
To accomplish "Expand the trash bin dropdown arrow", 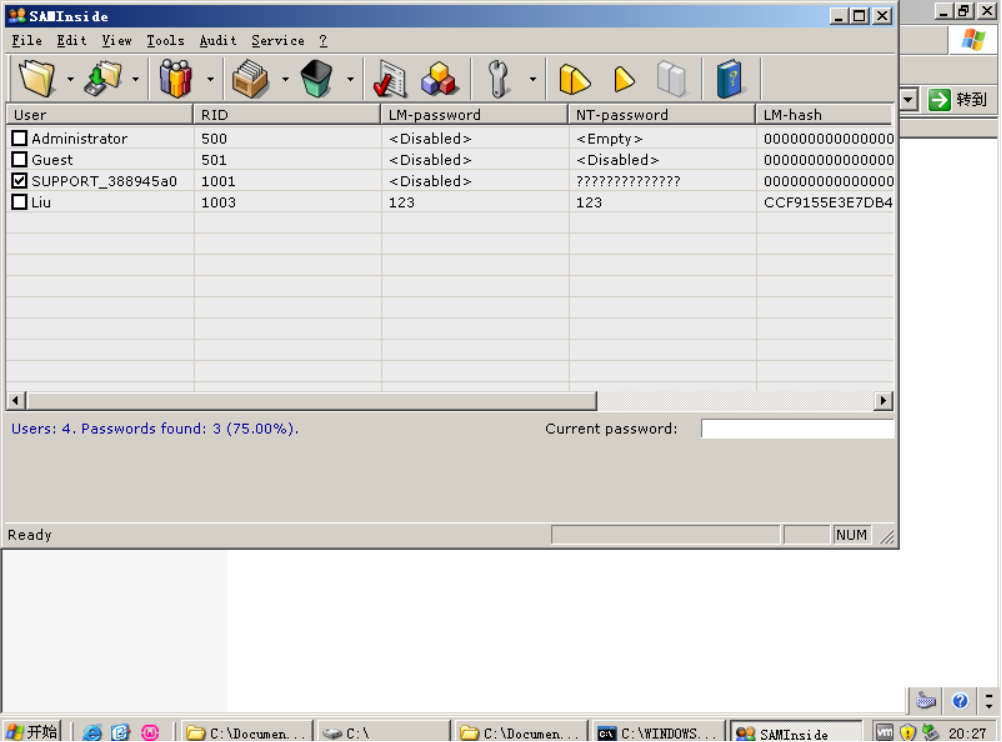I will click(x=350, y=79).
